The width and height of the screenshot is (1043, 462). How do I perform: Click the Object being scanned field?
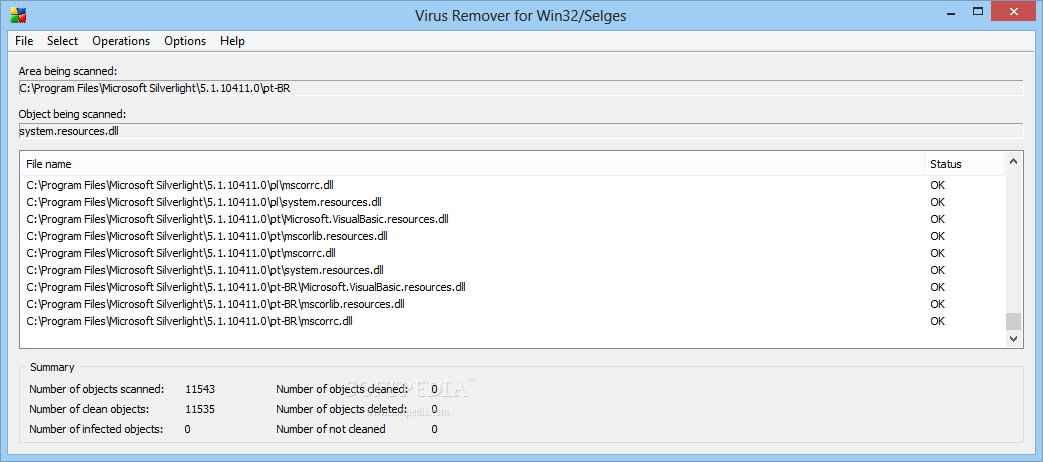pyautogui.click(x=521, y=131)
